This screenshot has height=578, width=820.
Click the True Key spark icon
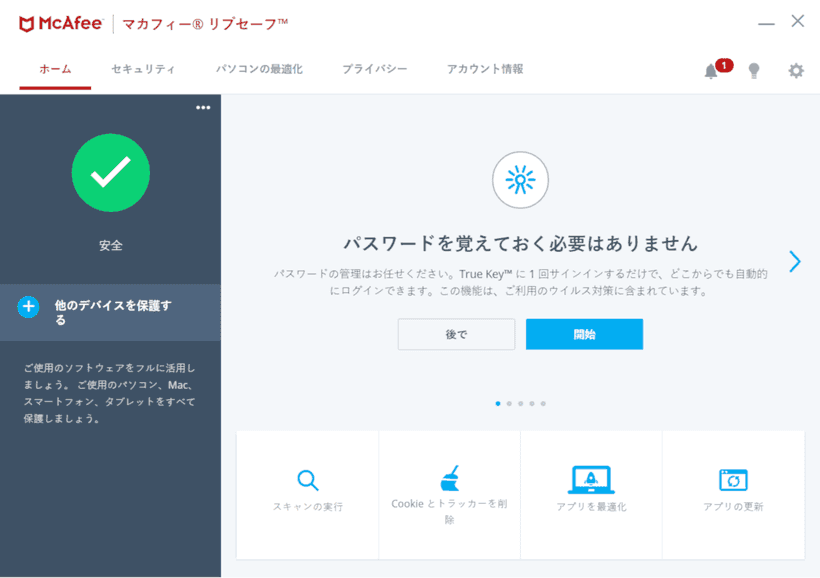point(520,181)
